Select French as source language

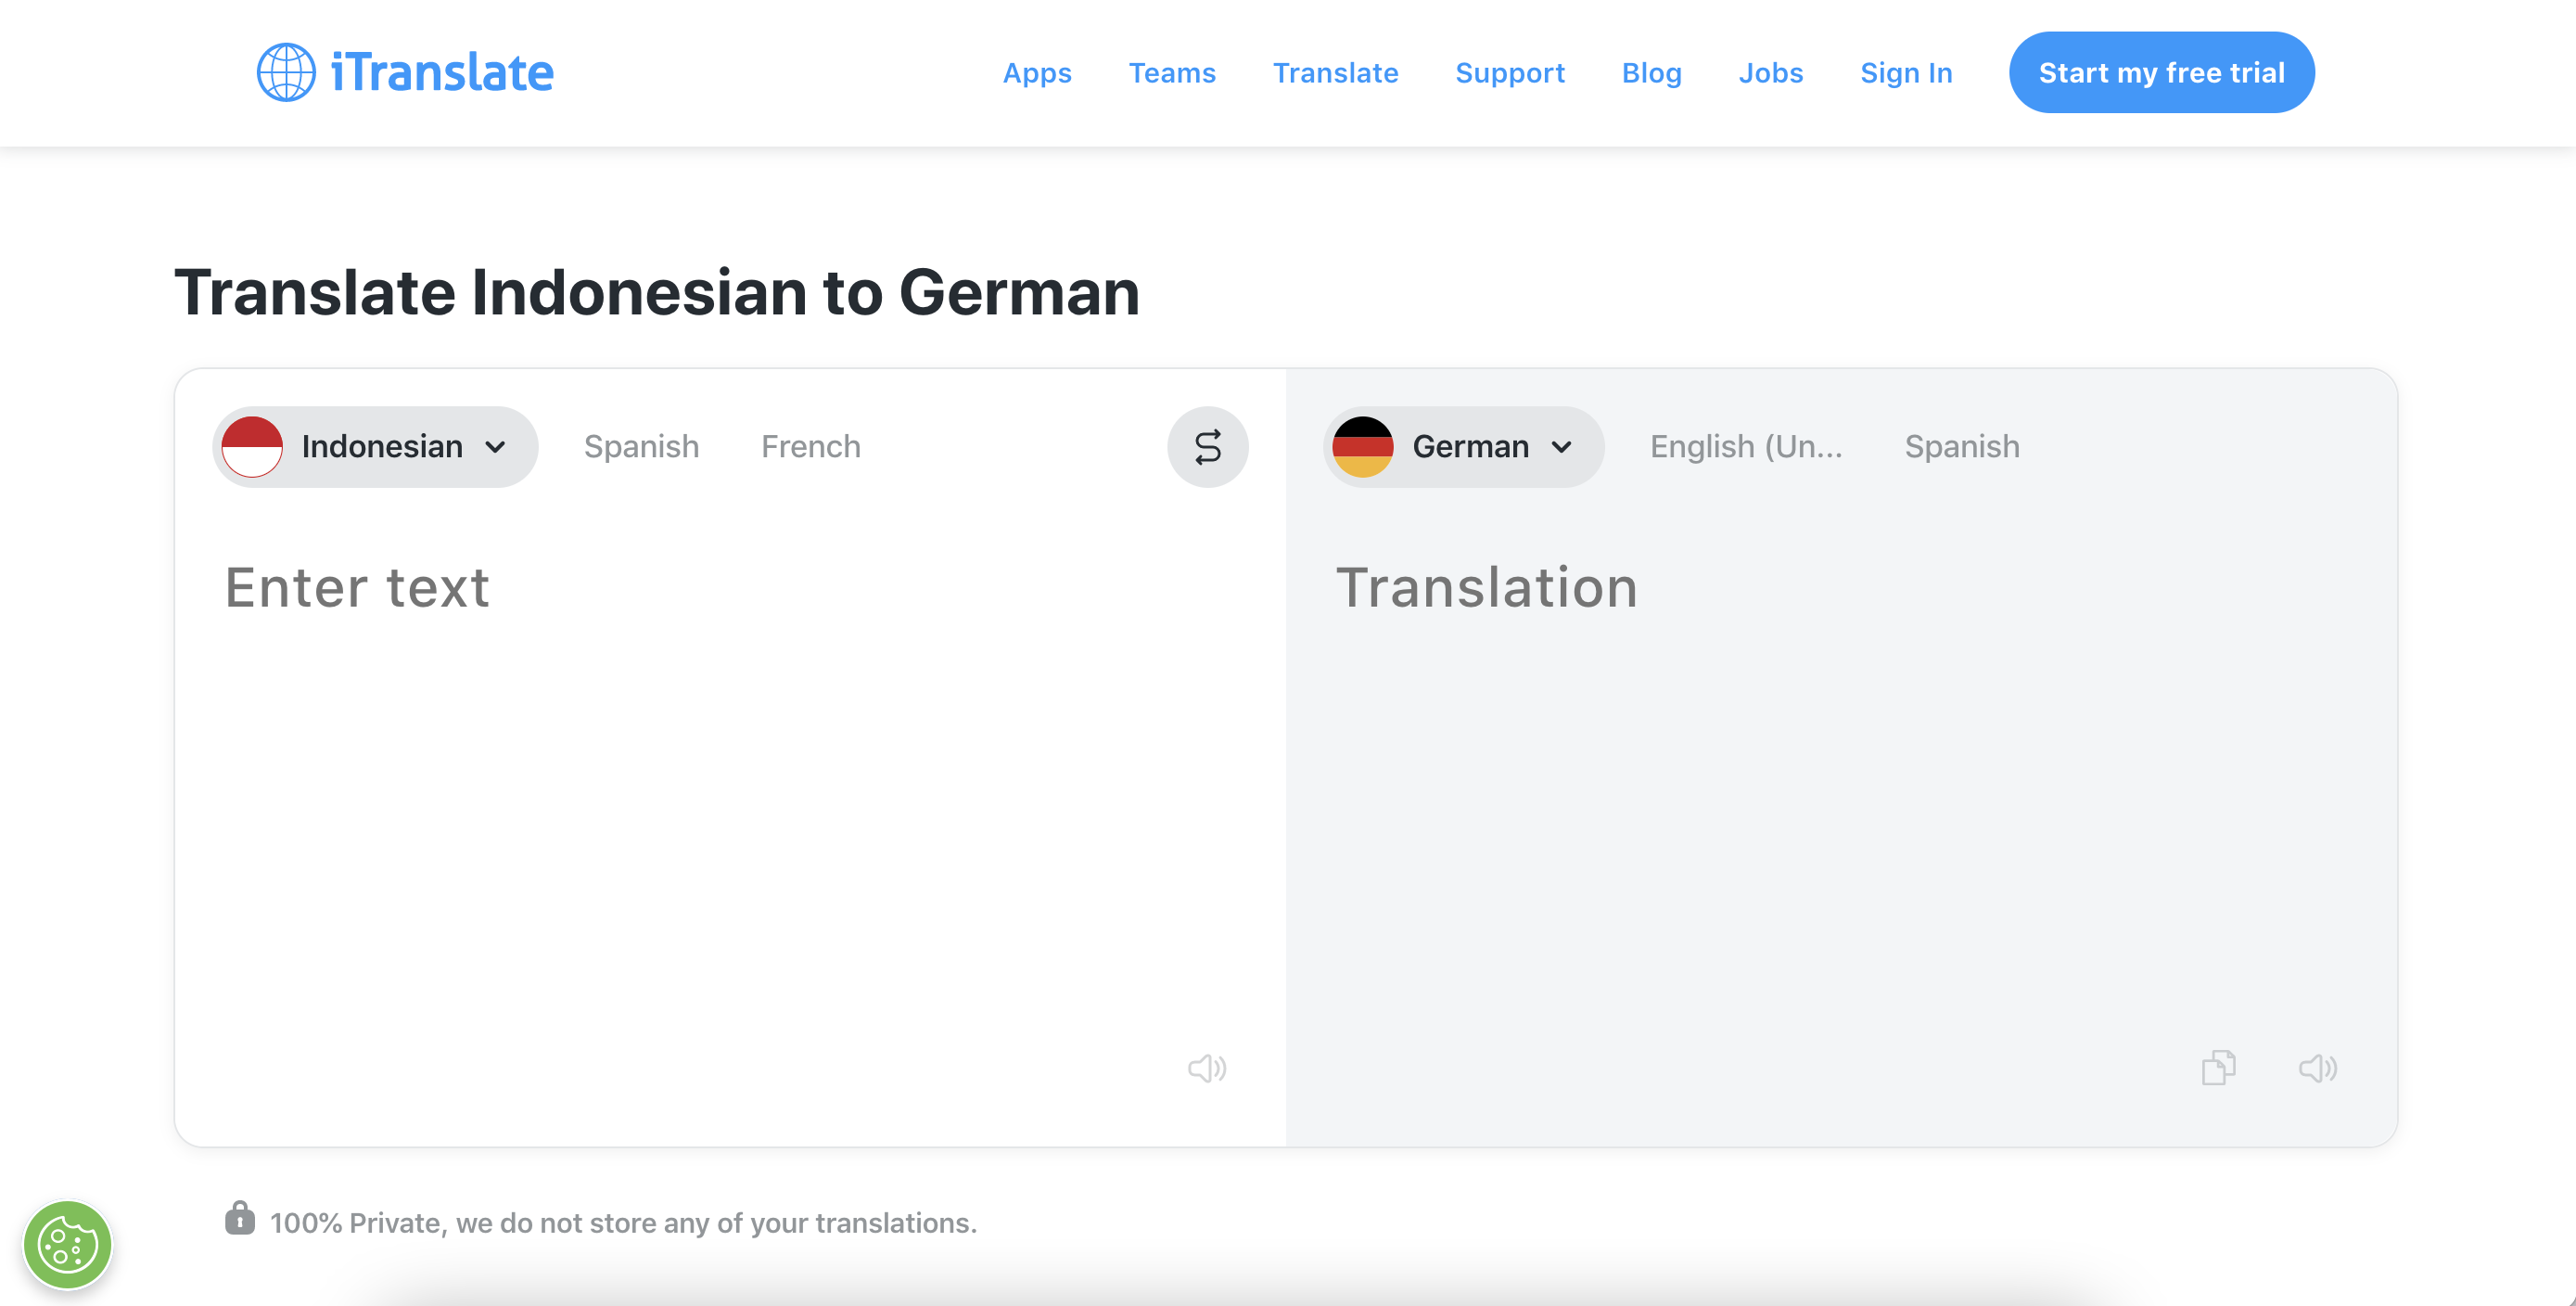pyautogui.click(x=810, y=447)
